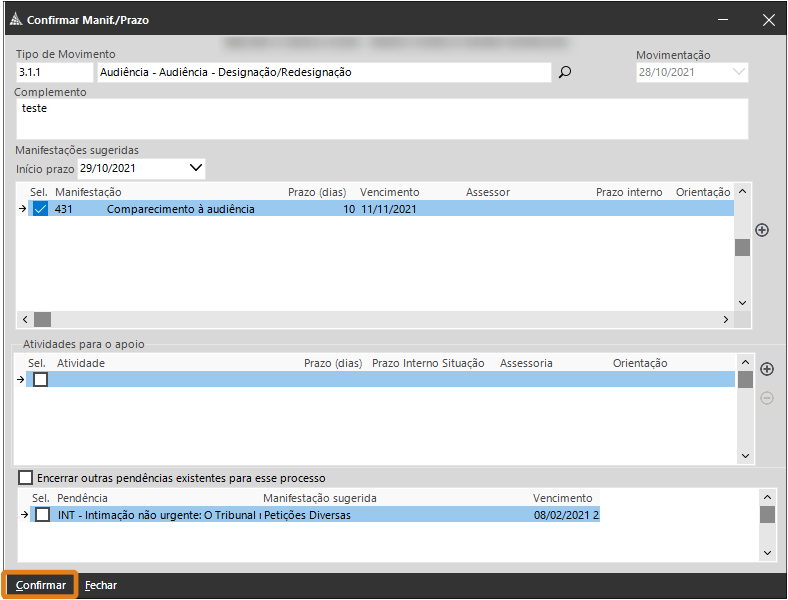Open the Movimentação date dropdown
The width and height of the screenshot is (788, 600).
(x=738, y=72)
